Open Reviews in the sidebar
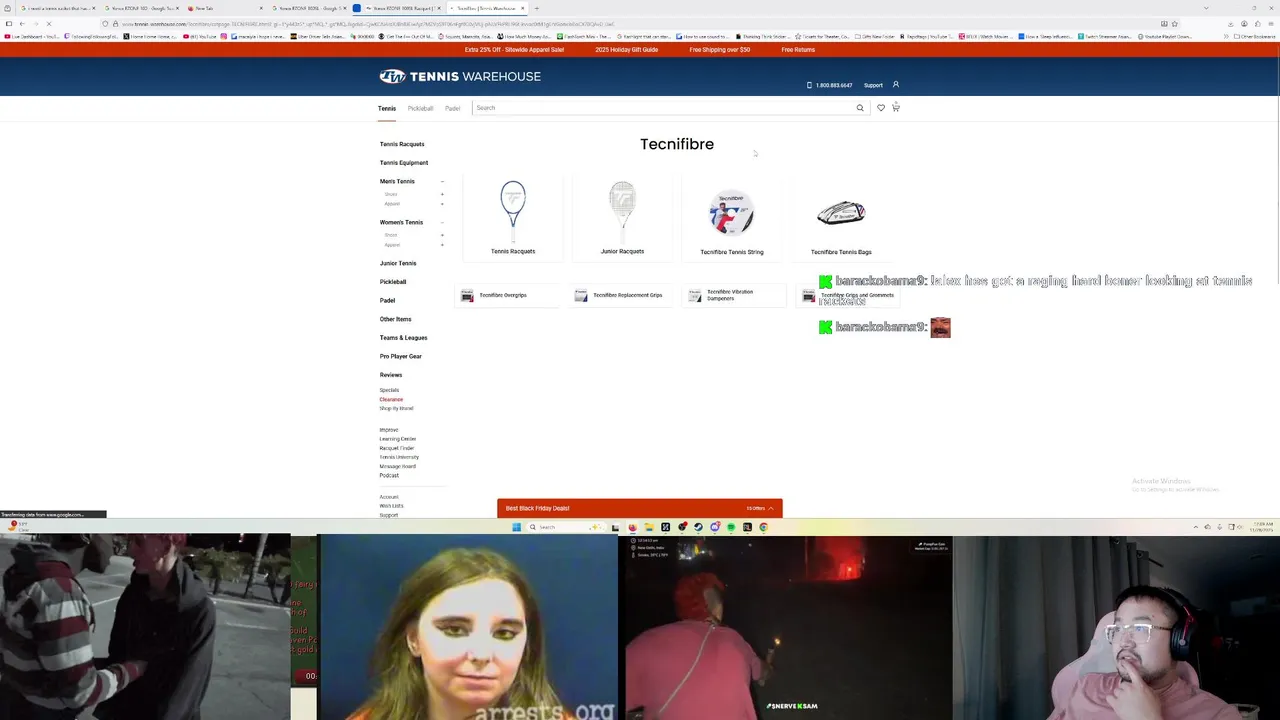The width and height of the screenshot is (1280, 720). pyautogui.click(x=391, y=375)
